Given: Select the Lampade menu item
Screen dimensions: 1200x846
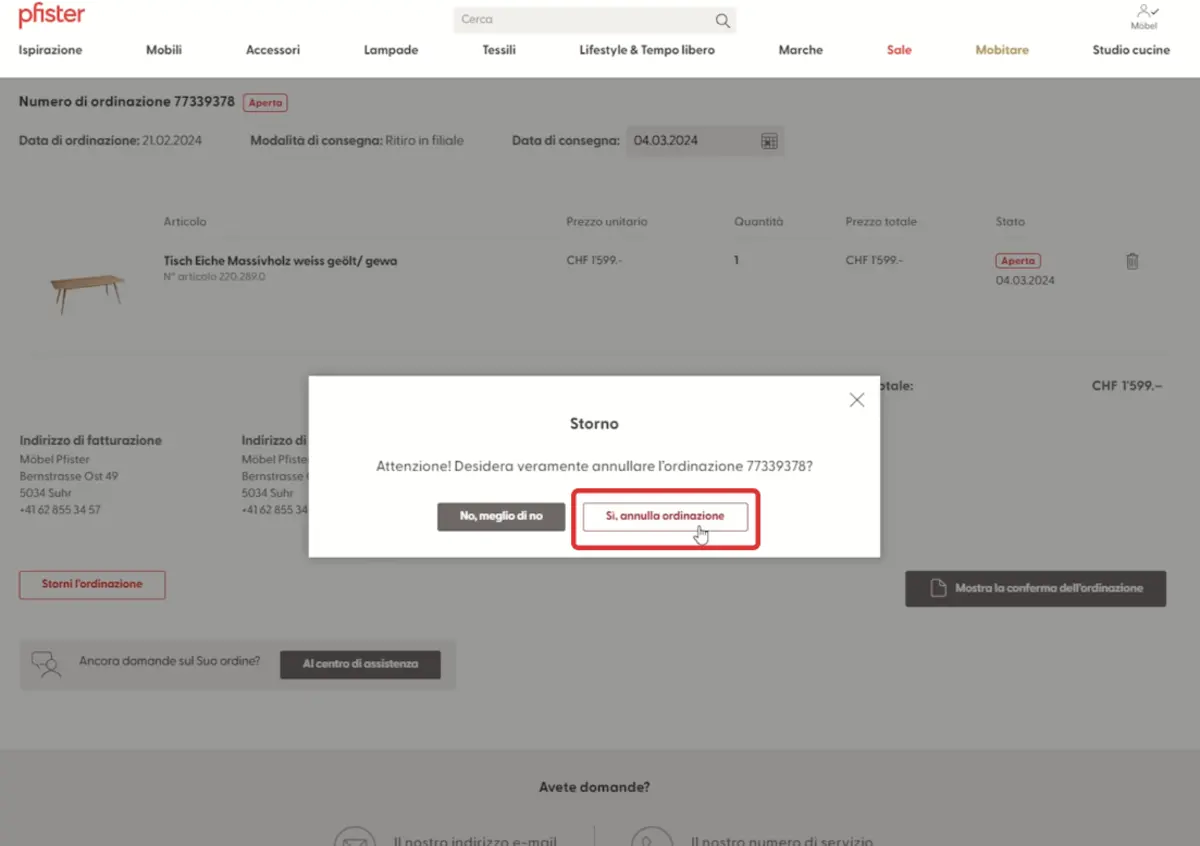Looking at the screenshot, I should [x=391, y=50].
